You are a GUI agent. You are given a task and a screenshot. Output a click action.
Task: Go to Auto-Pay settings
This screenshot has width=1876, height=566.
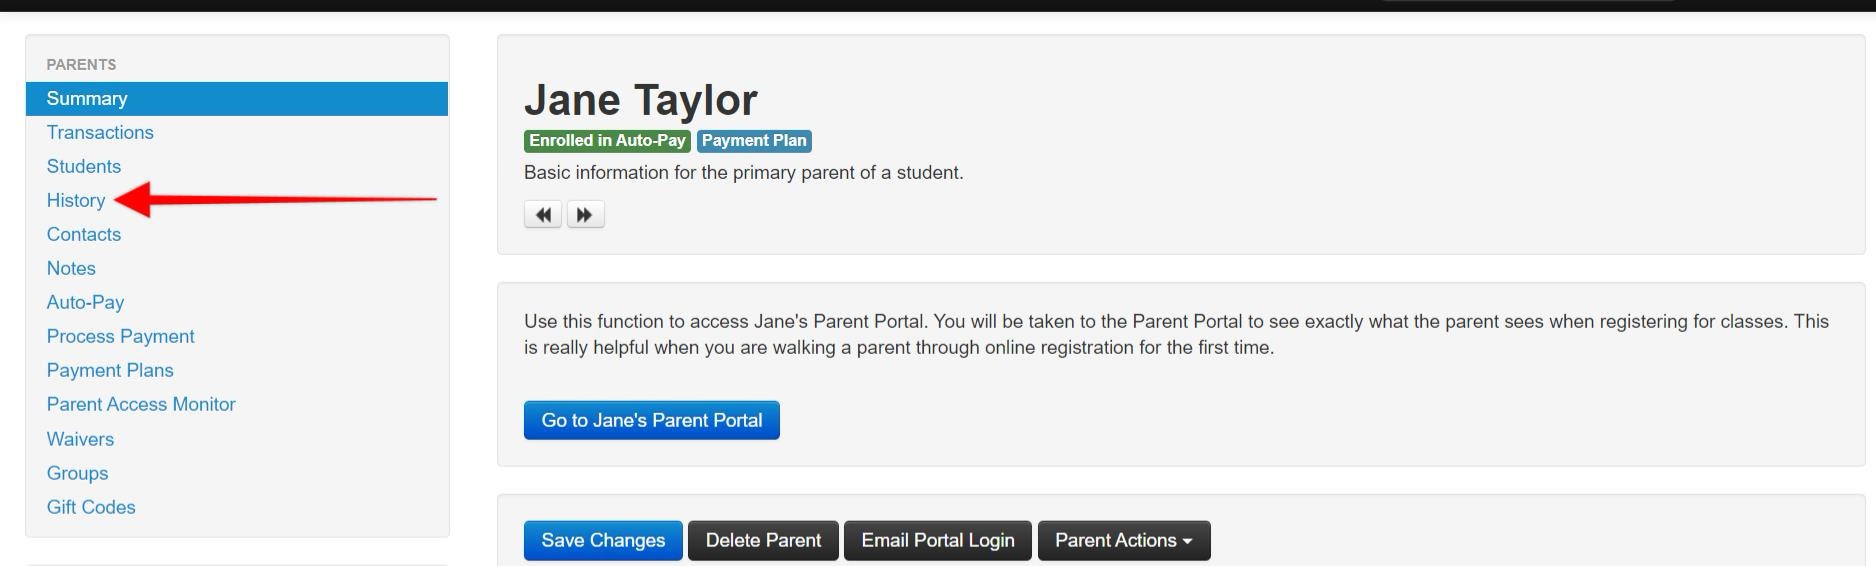(86, 303)
